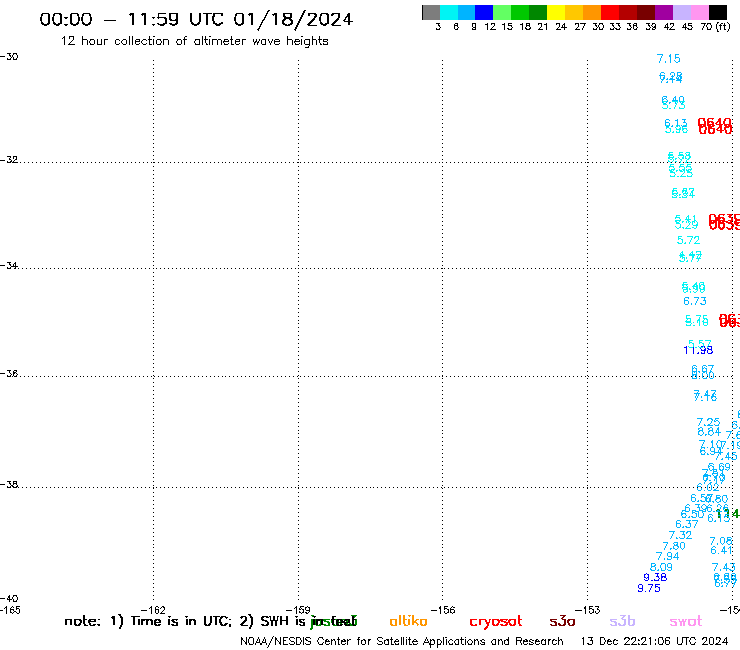
Task: Click the 6.37 wave height value
Action: (x=687, y=524)
